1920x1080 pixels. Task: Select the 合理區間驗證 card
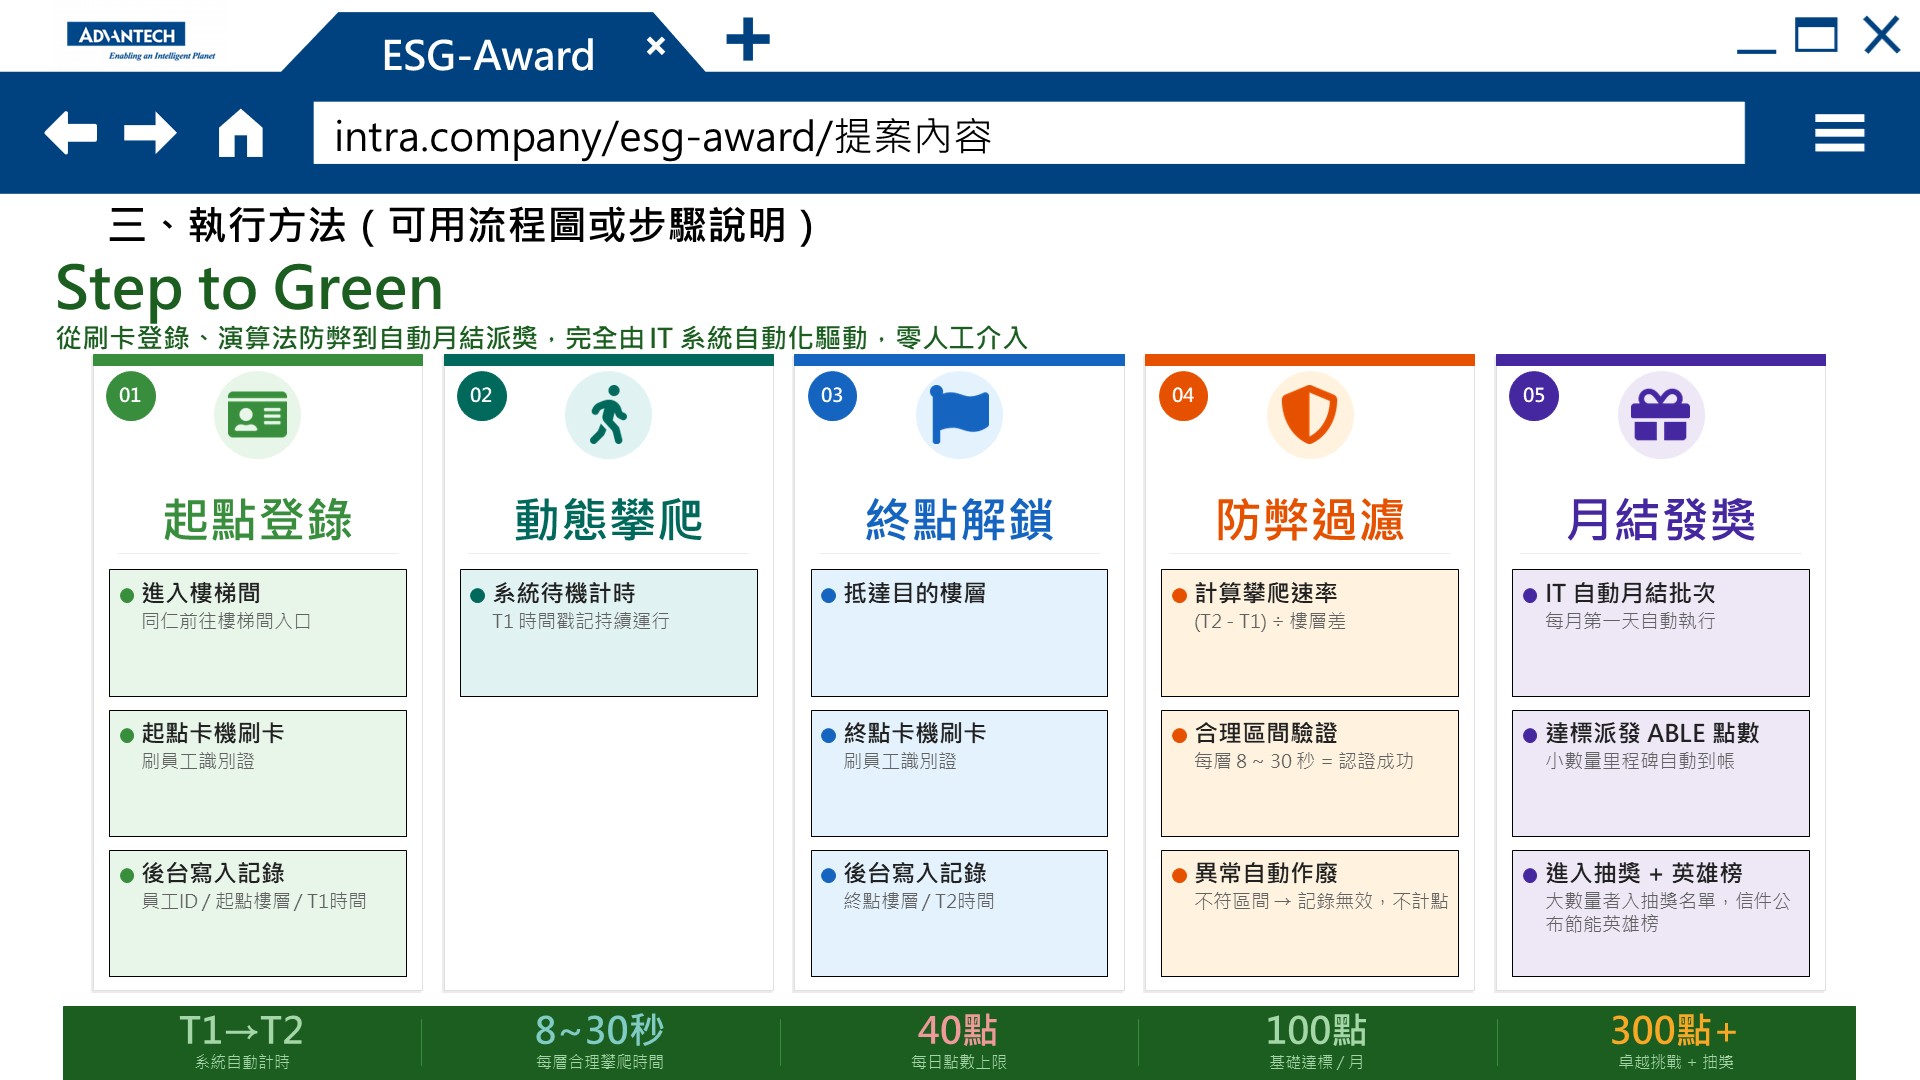coord(1310,773)
